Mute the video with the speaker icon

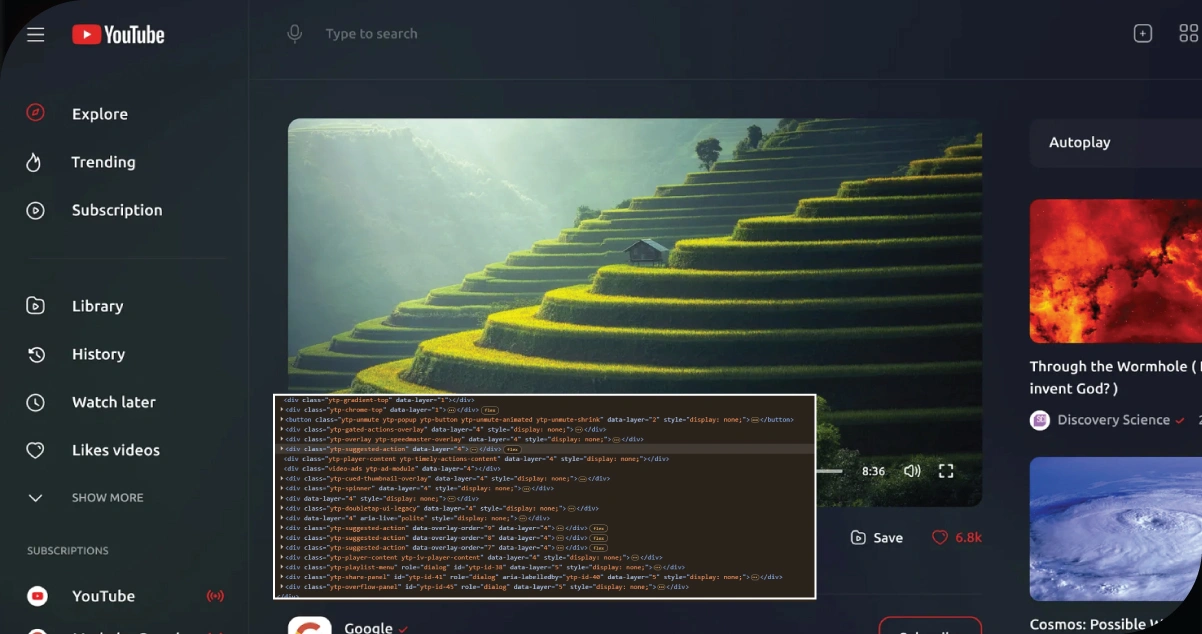911,470
